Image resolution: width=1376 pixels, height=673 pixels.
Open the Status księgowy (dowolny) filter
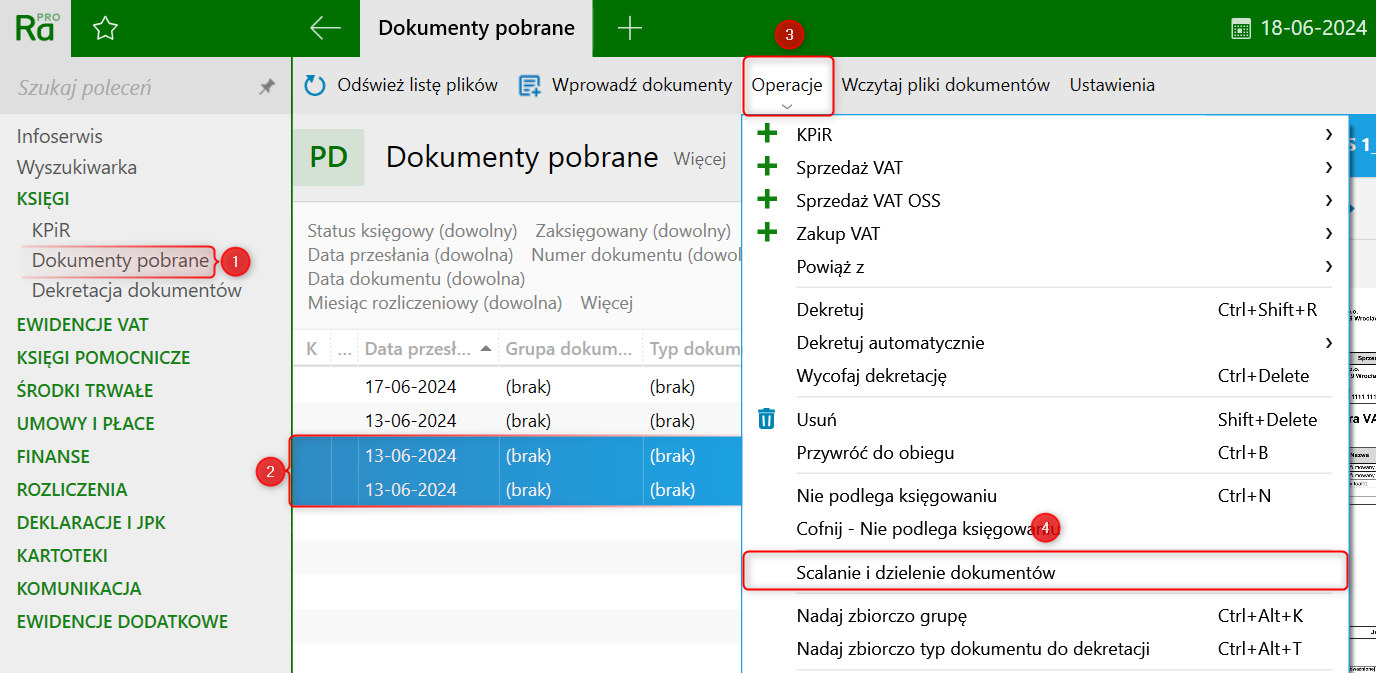(412, 231)
